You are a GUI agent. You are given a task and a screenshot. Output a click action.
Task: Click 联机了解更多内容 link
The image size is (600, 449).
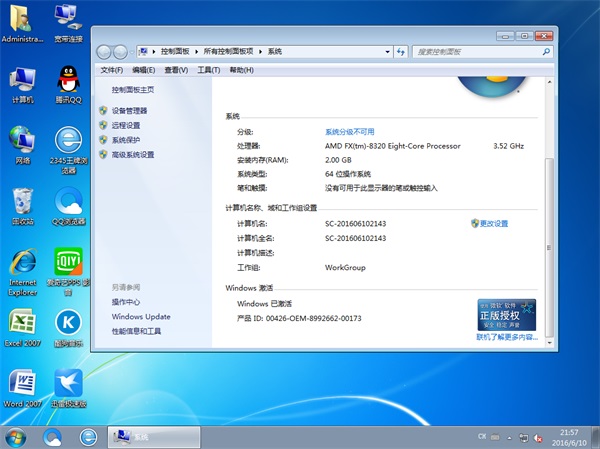tap(507, 337)
